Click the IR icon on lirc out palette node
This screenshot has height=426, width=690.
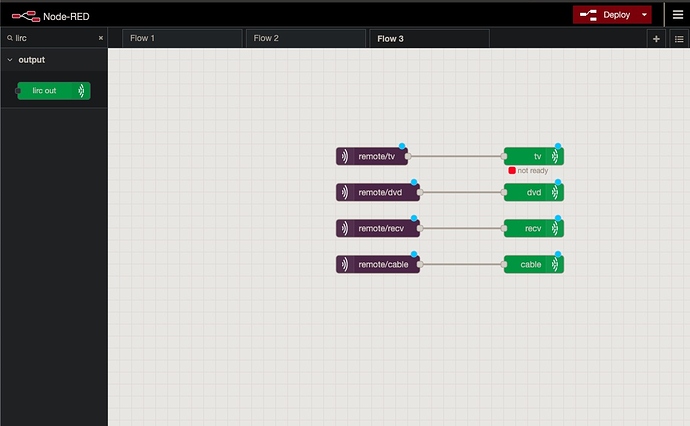pos(81,91)
